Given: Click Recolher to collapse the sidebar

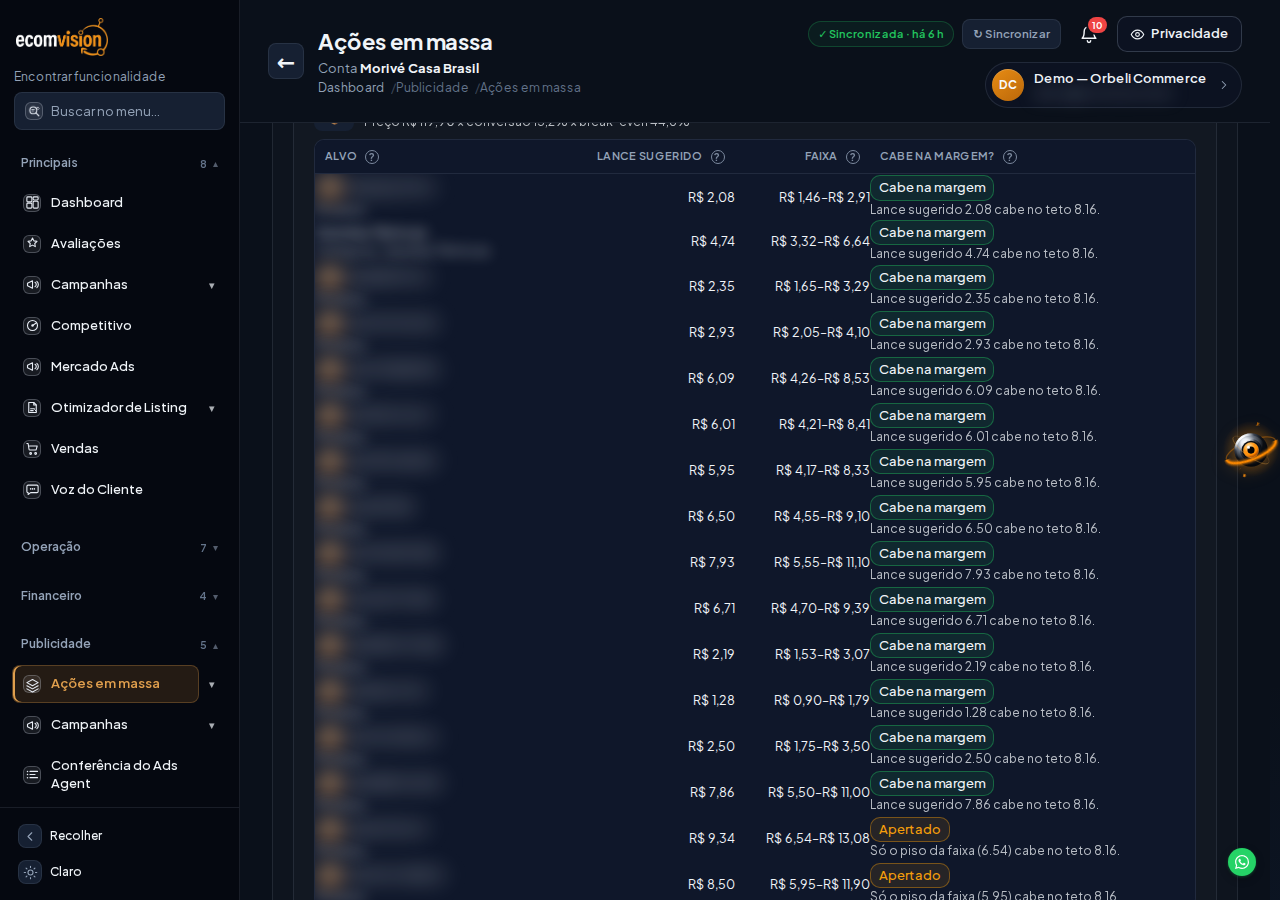Looking at the screenshot, I should click(60, 836).
